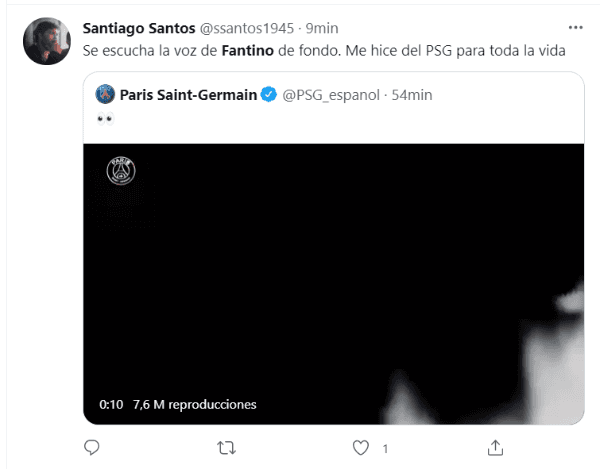Click the 0:10 video duration label
The height and width of the screenshot is (469, 600).
point(110,405)
